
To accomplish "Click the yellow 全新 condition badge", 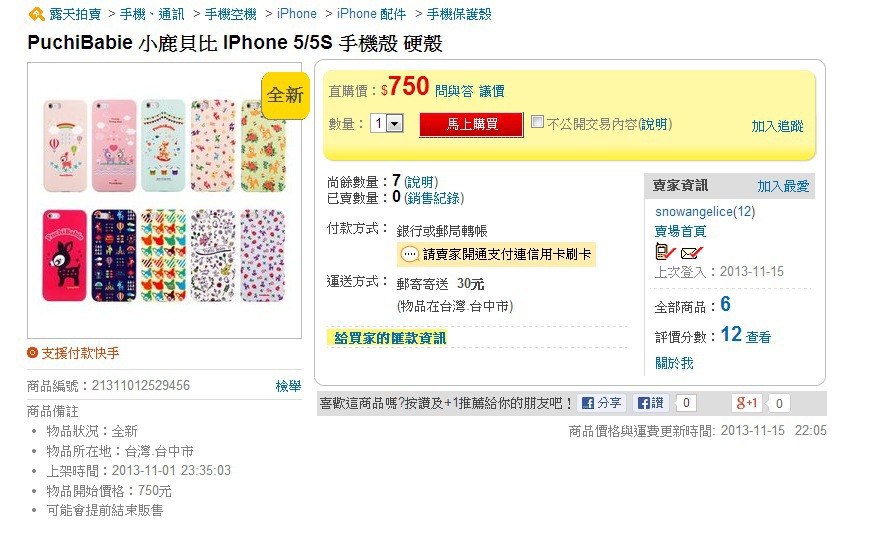I will click(x=285, y=95).
